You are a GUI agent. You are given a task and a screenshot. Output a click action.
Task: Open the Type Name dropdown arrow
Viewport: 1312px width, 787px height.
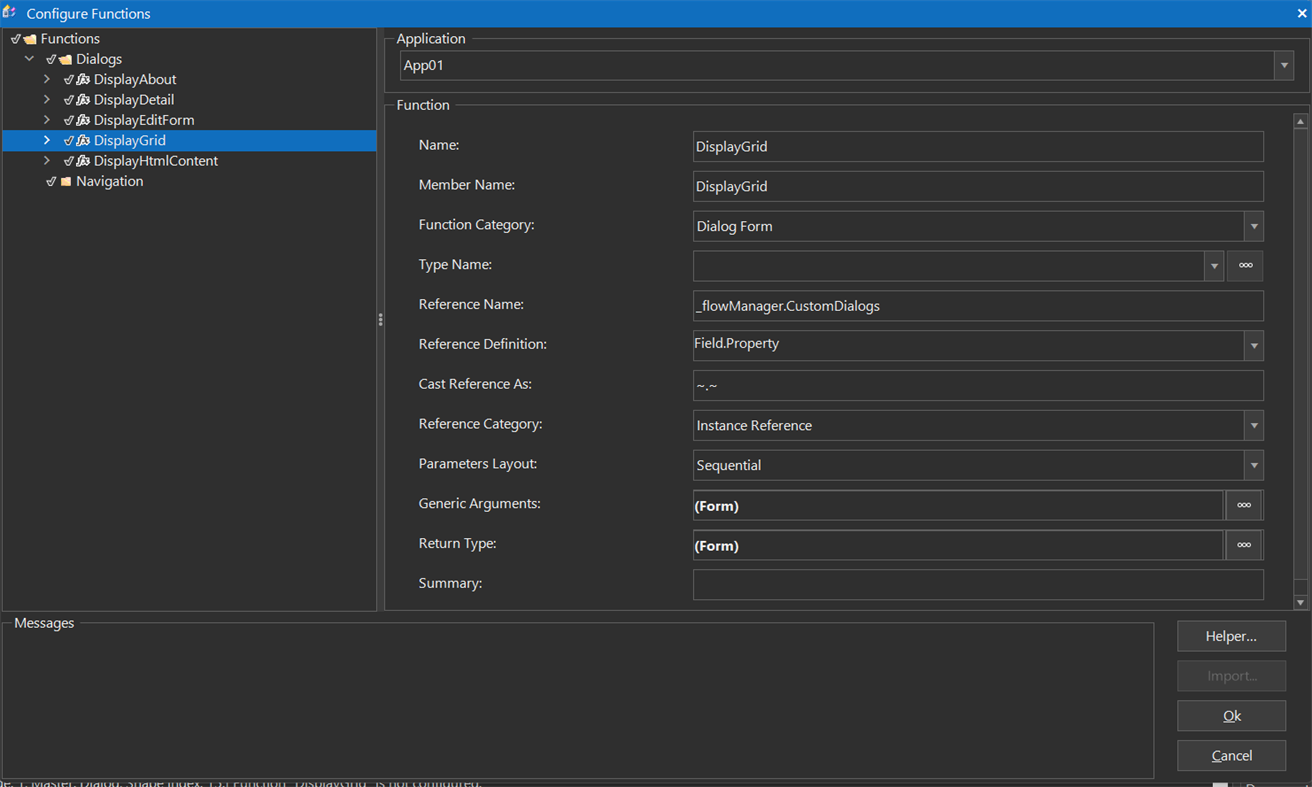click(x=1214, y=266)
